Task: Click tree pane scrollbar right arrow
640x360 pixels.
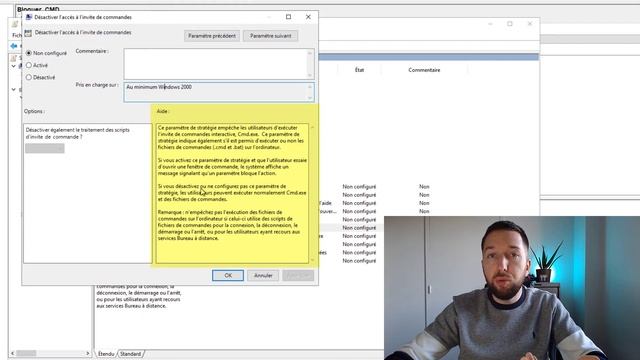Action: [x=88, y=353]
